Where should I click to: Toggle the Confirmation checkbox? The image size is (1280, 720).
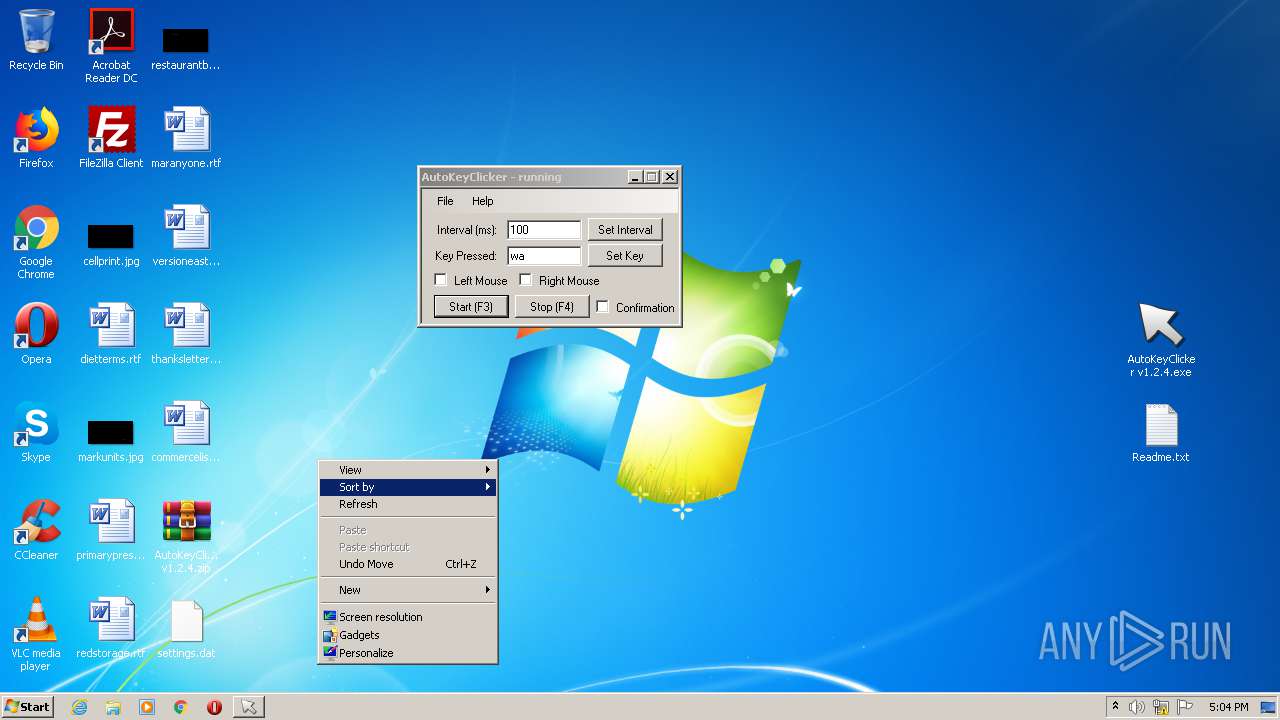[603, 307]
